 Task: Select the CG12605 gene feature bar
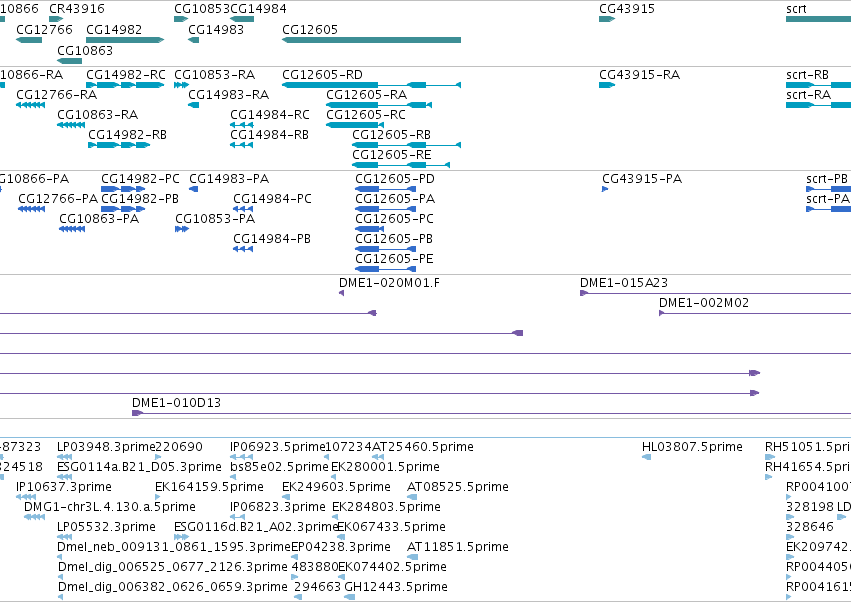point(371,40)
